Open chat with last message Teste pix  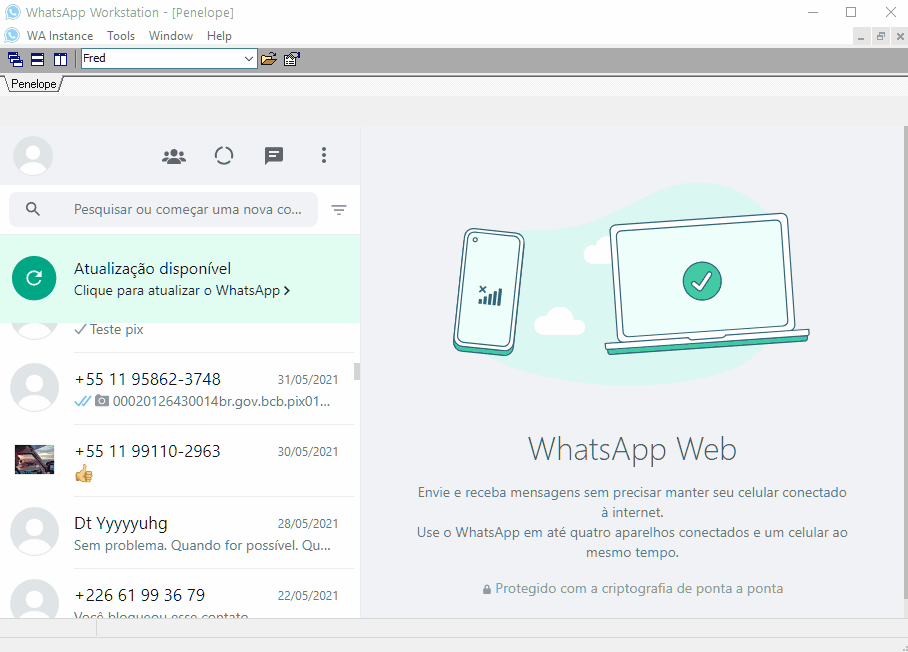(x=180, y=337)
